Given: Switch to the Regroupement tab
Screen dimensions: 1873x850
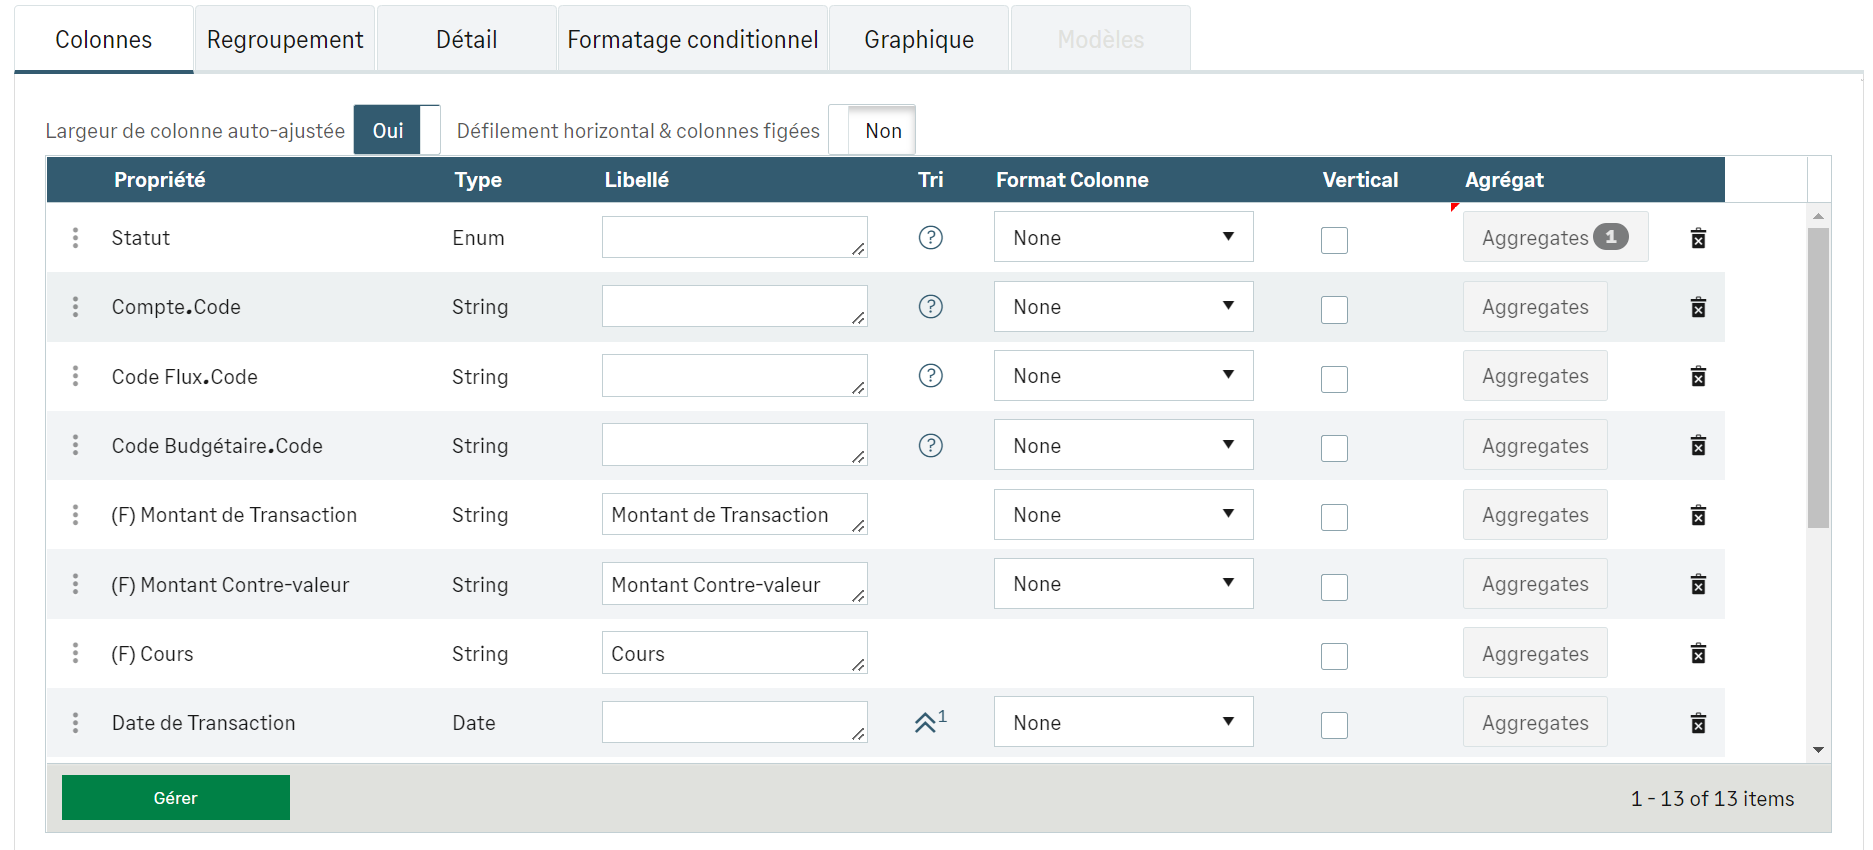Looking at the screenshot, I should coord(284,39).
